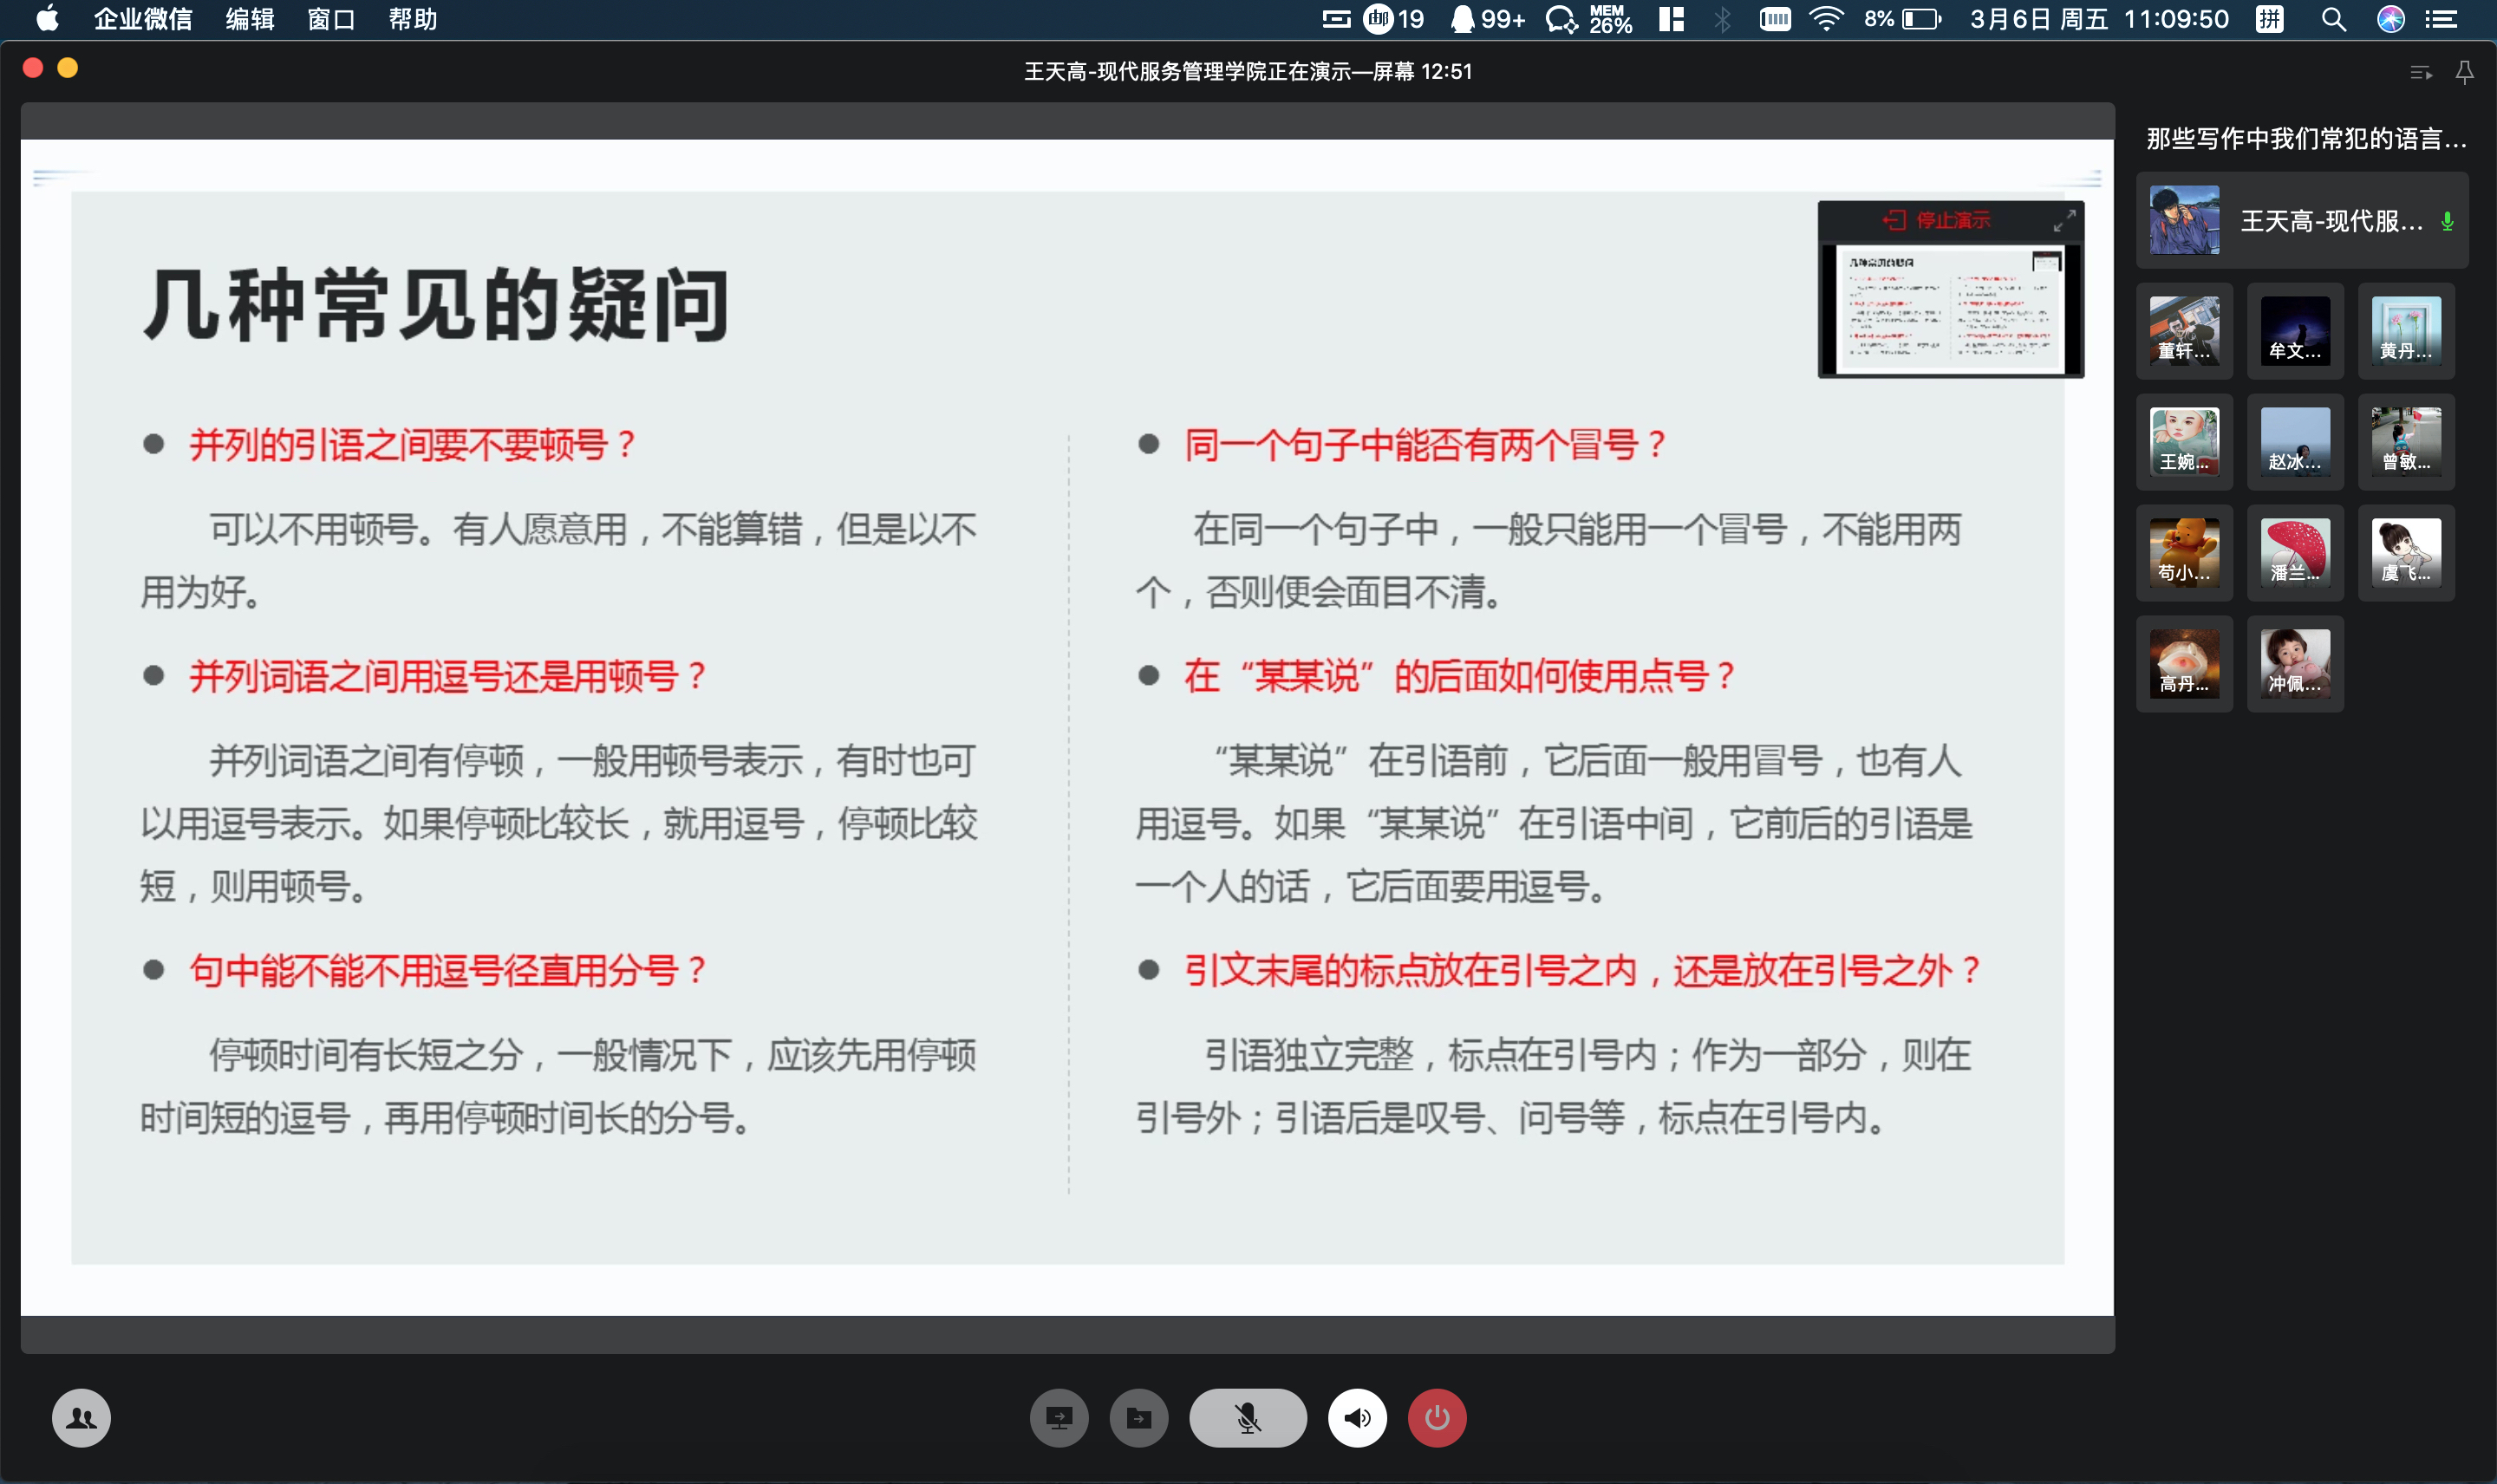2497x1484 pixels.
Task: Select participant 黄丹… avatar
Action: point(2406,331)
